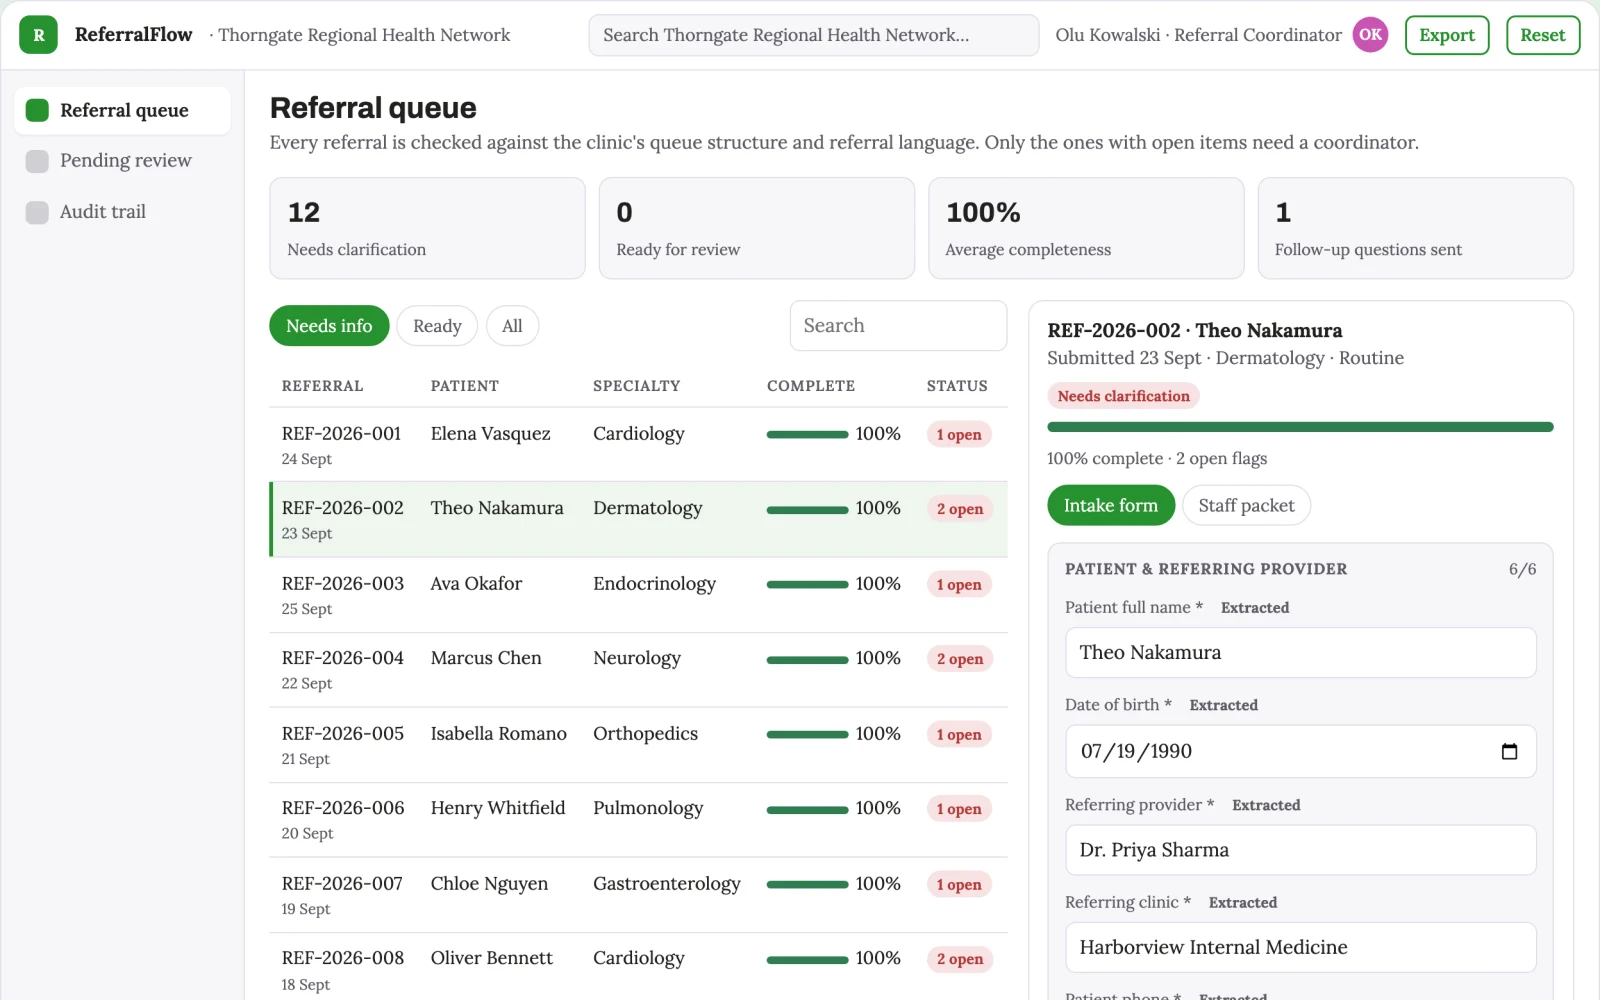Image resolution: width=1600 pixels, height=1000 pixels.
Task: Click the SPECIALTY column header
Action: (636, 386)
